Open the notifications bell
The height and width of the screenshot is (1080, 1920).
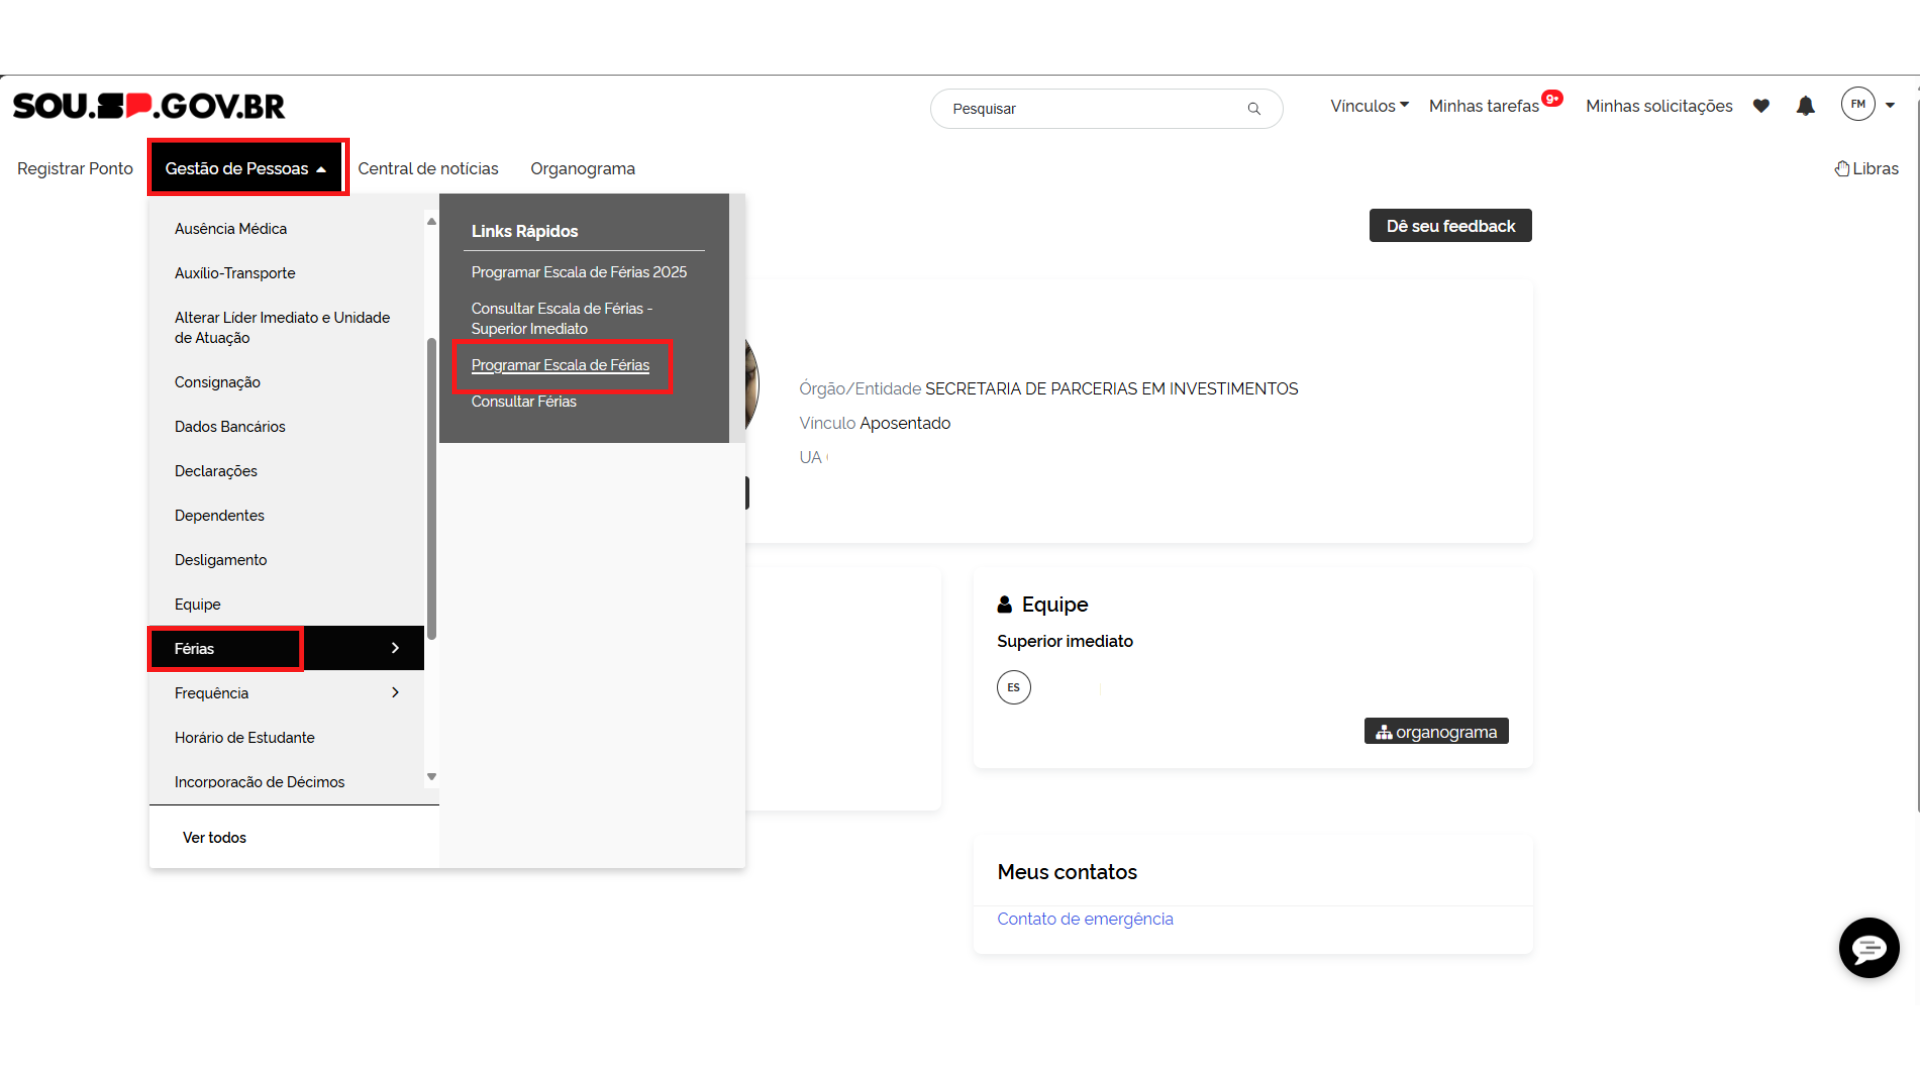tap(1805, 106)
